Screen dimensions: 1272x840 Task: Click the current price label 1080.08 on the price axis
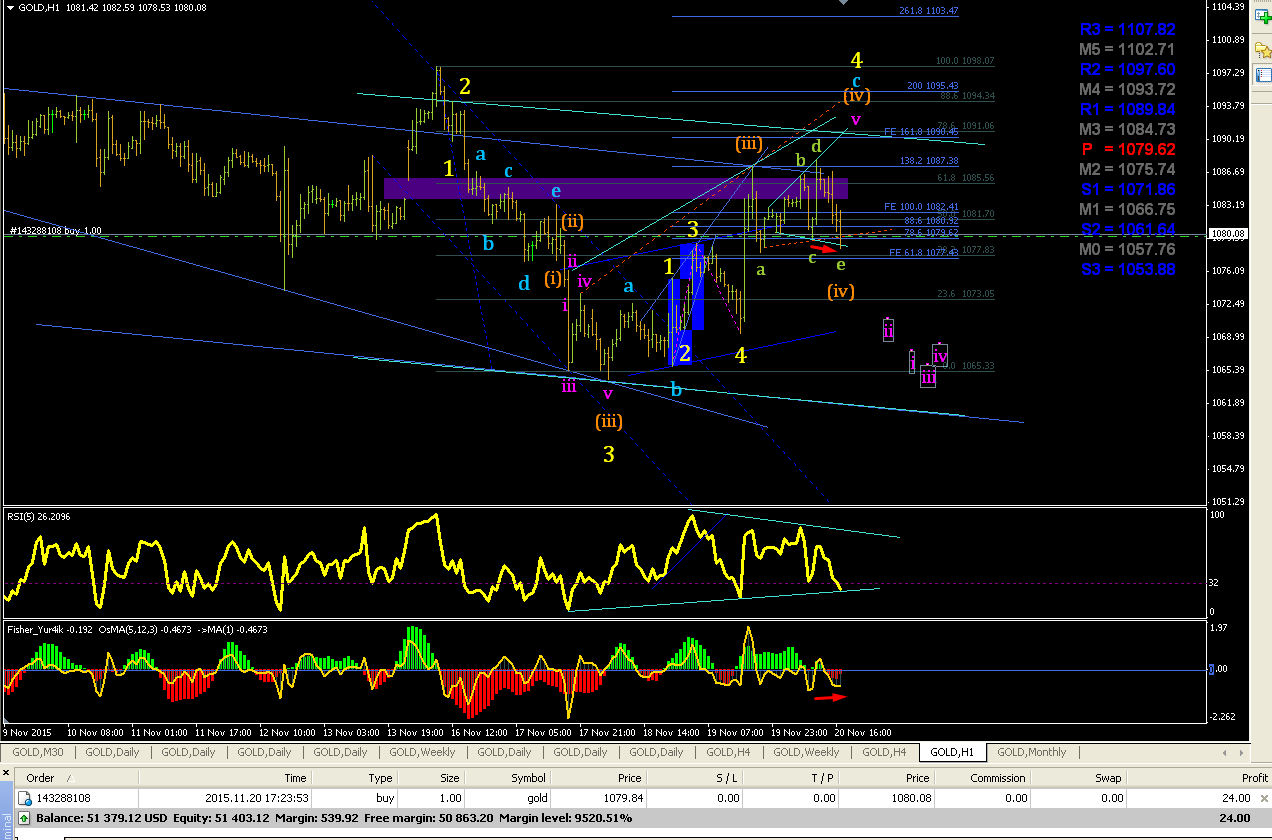pos(1226,233)
